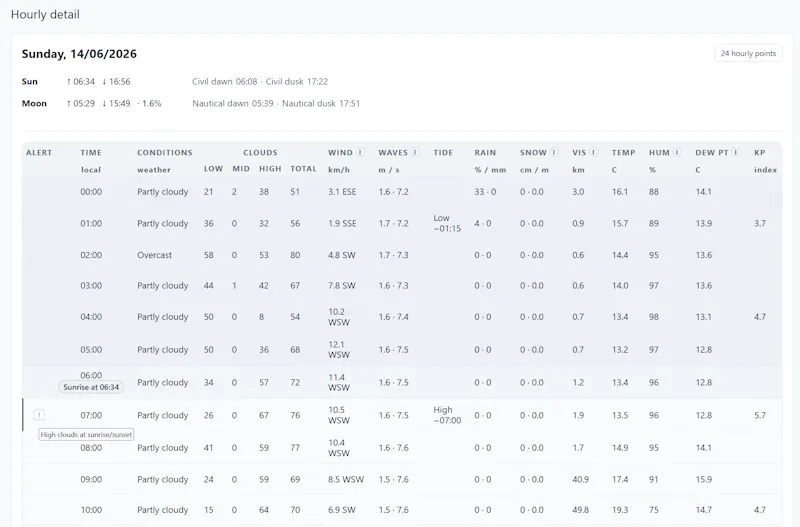Click the visibility value 49.8 at 10:00
The image size is (800, 527).
tap(581, 510)
